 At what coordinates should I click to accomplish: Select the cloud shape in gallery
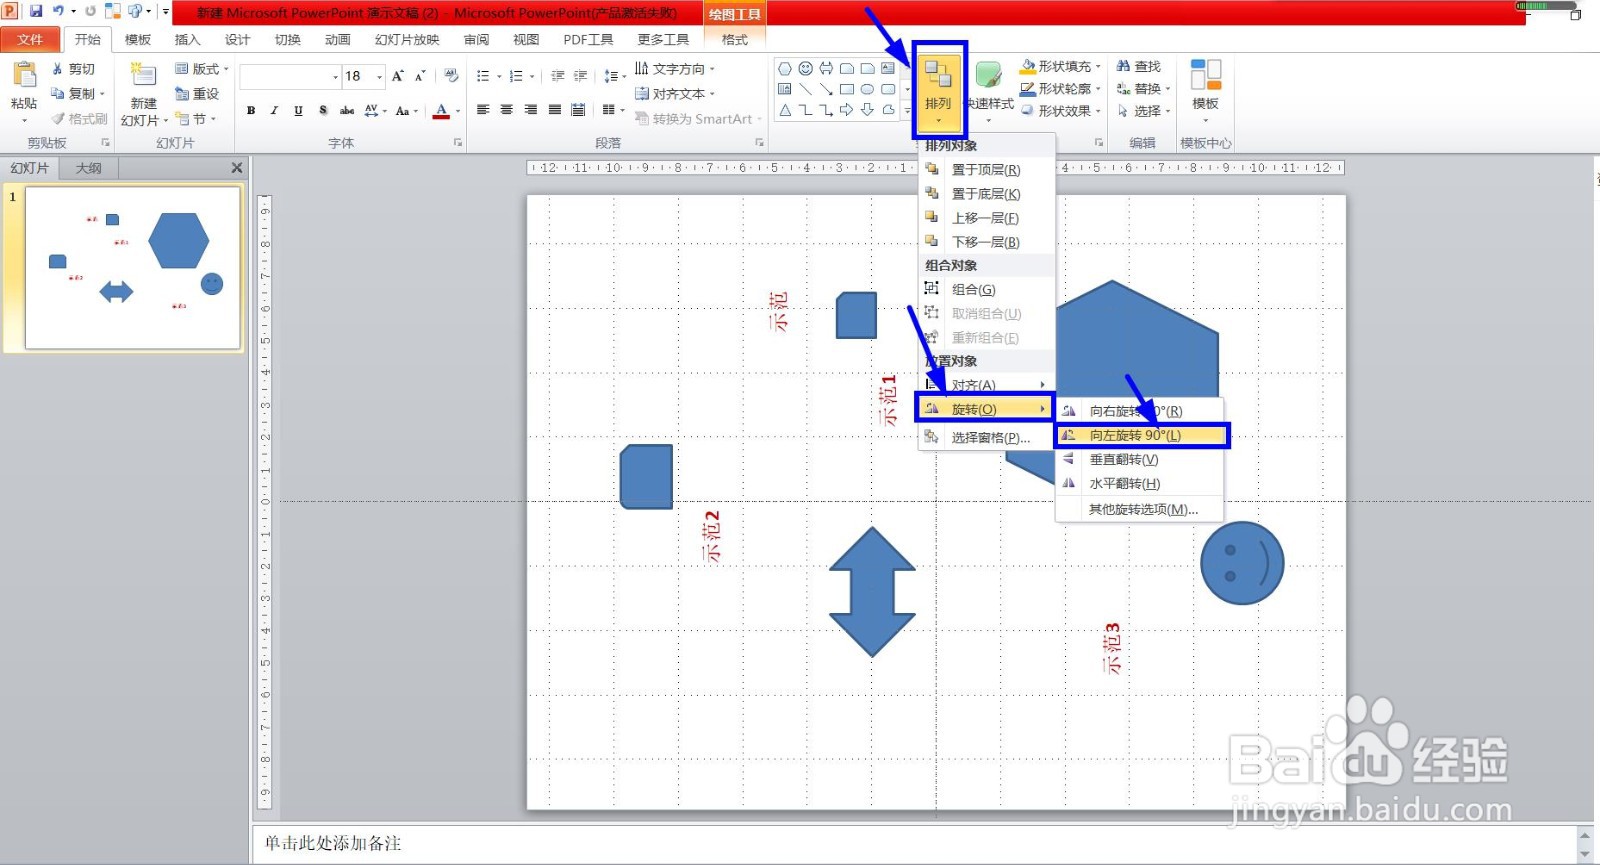coord(888,110)
